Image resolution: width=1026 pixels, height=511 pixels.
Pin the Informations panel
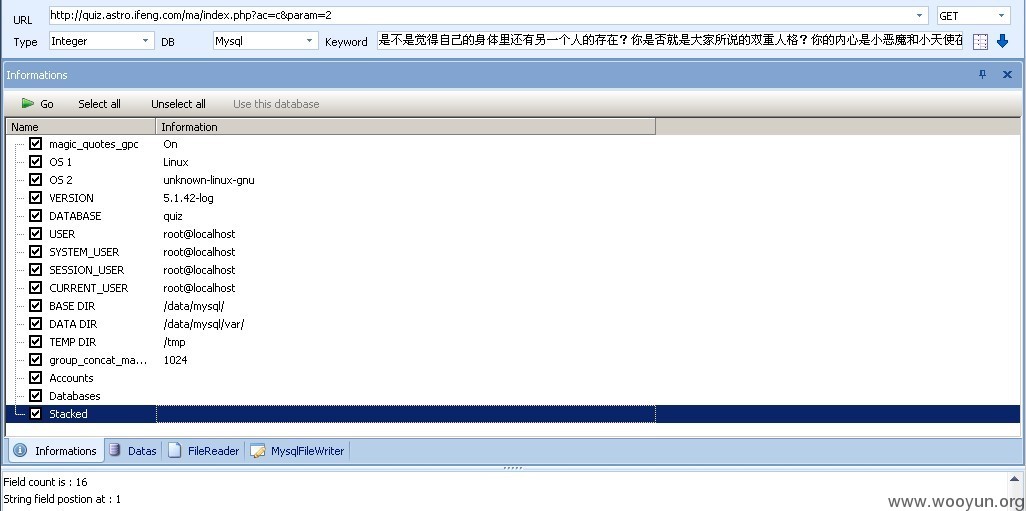pos(982,75)
